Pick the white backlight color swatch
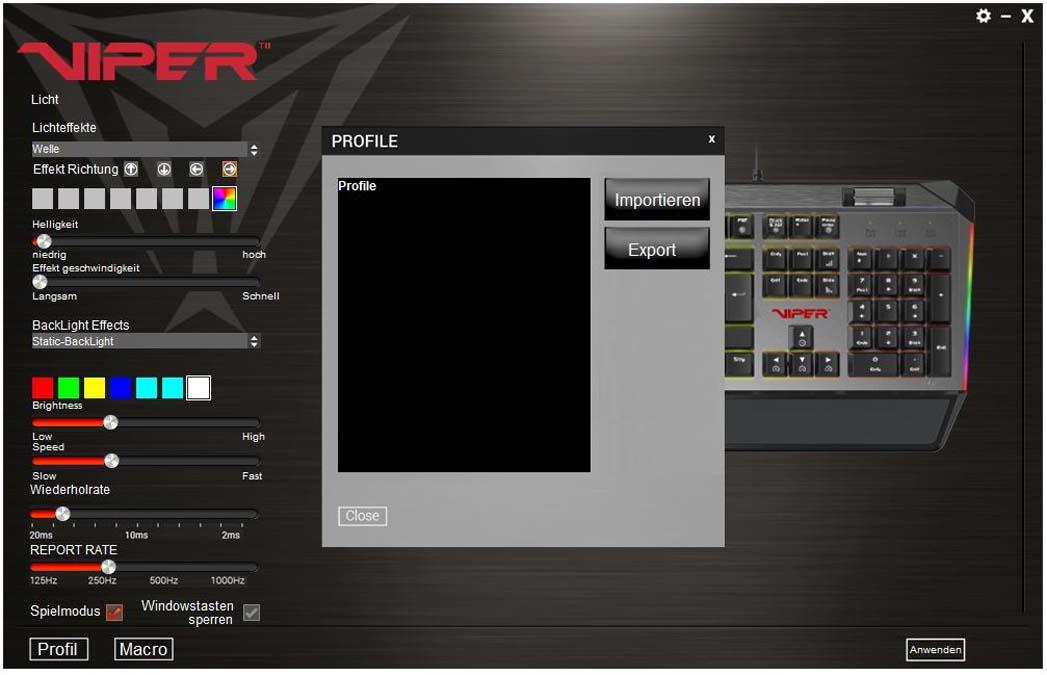The image size is (1047, 675). pos(198,388)
